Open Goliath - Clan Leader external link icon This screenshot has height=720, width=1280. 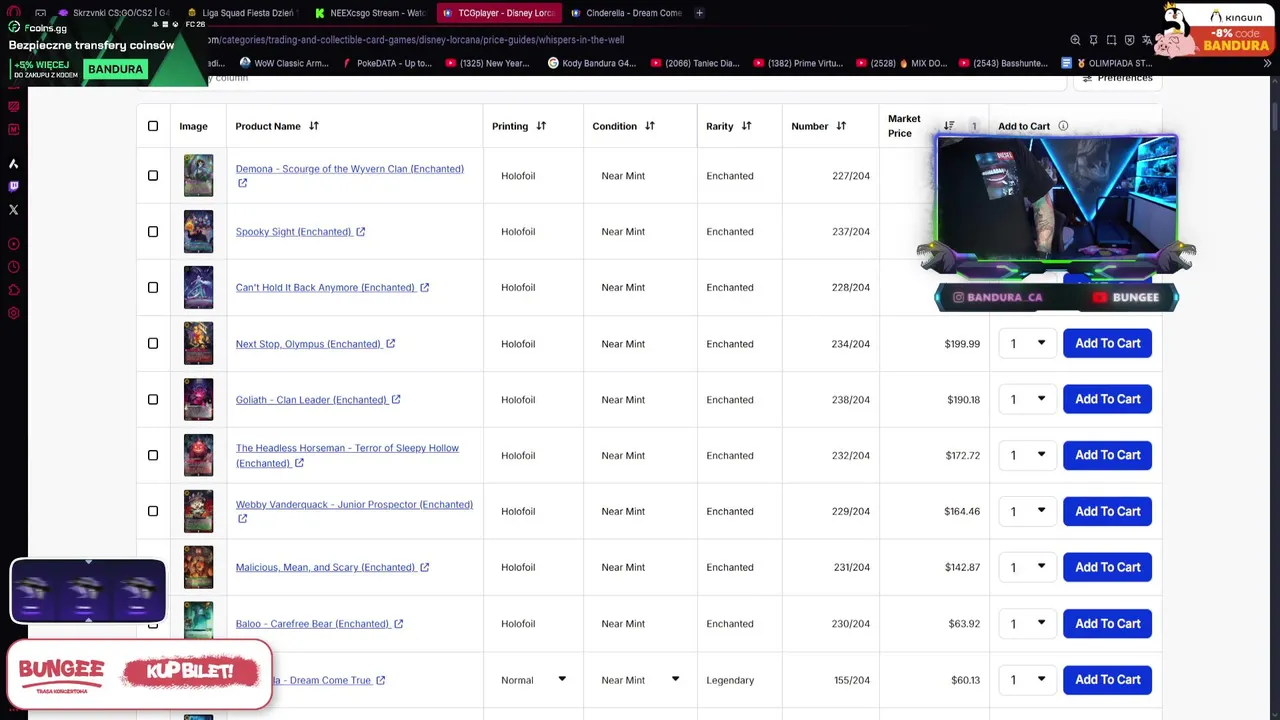click(x=396, y=400)
